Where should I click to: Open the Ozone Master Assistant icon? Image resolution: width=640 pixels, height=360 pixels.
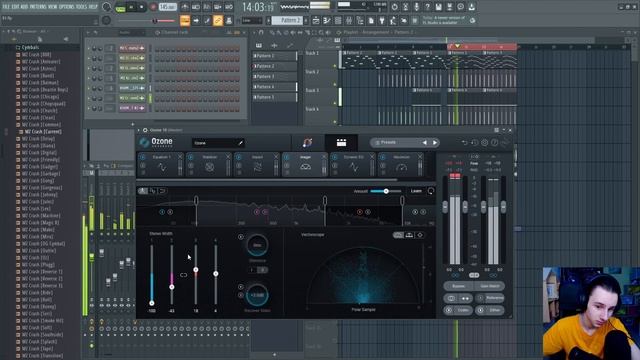coord(308,142)
